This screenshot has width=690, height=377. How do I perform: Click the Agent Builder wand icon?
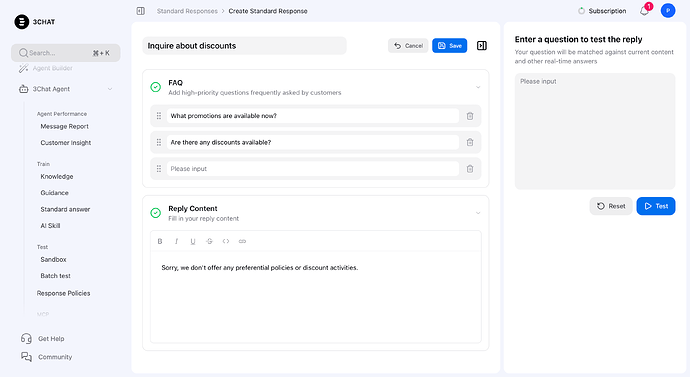coord(23,68)
